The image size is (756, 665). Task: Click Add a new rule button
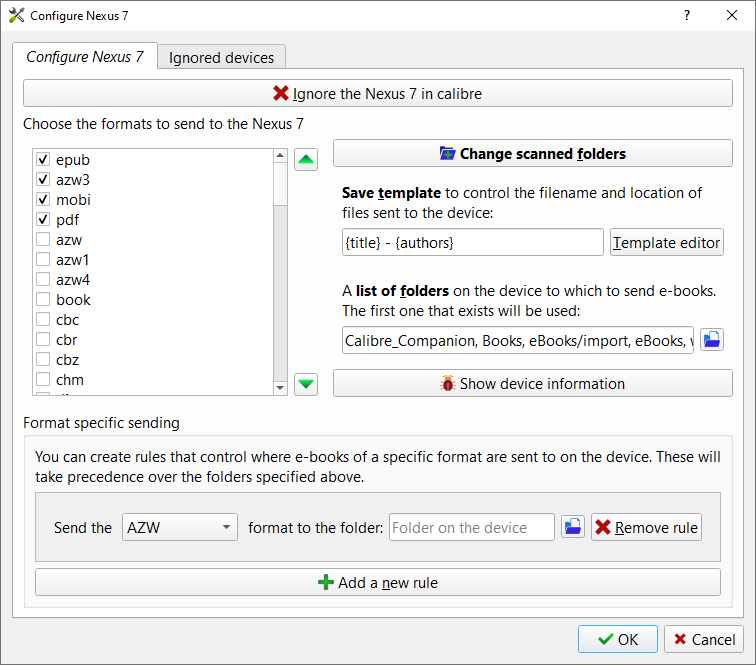[378, 582]
